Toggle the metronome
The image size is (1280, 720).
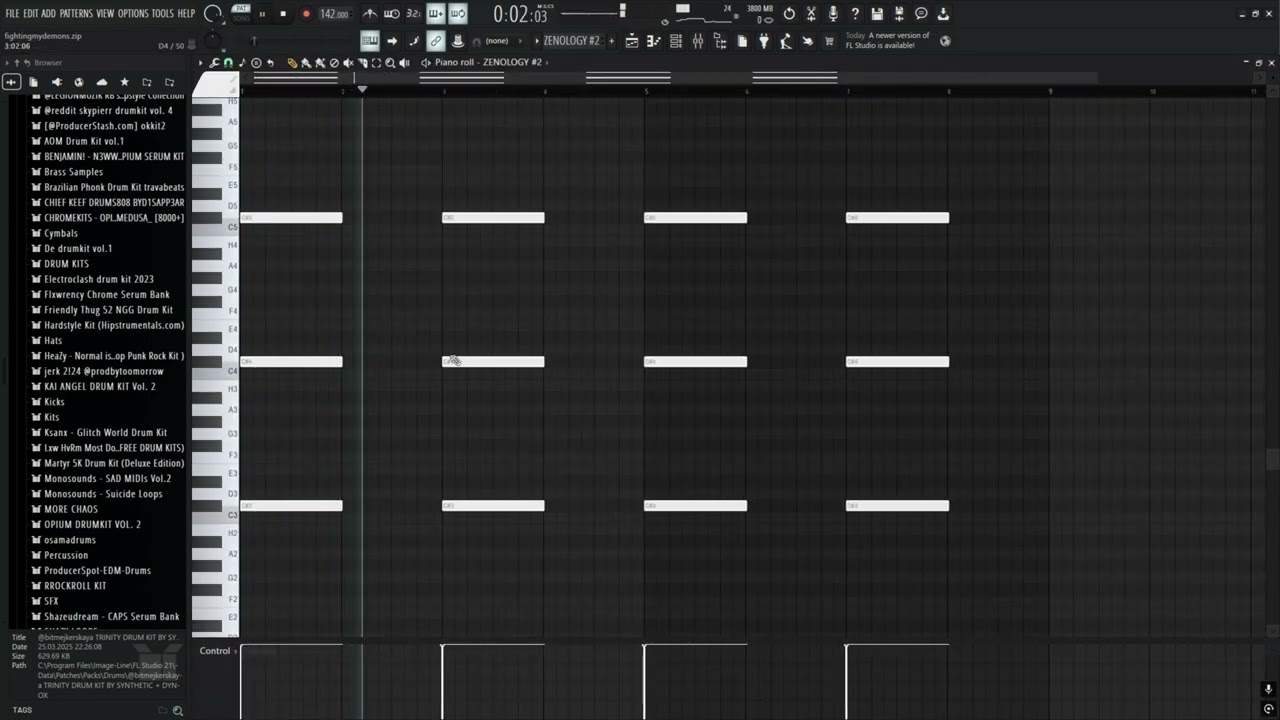point(370,14)
